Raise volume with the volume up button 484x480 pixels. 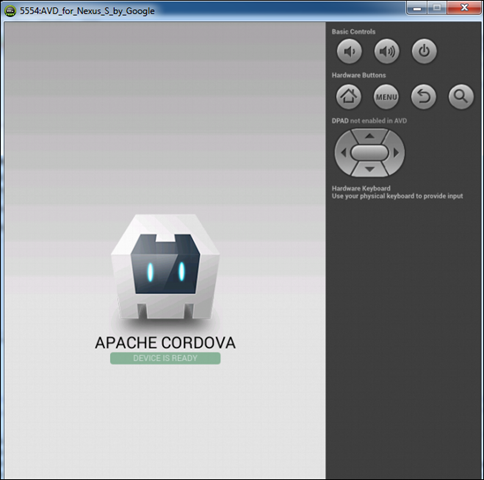tap(387, 52)
